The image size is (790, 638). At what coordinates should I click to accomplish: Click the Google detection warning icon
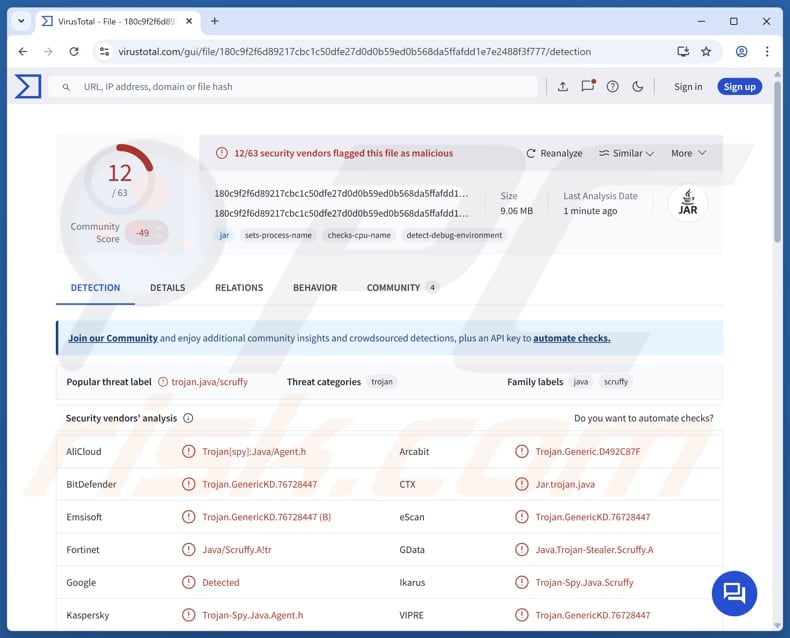point(188,583)
